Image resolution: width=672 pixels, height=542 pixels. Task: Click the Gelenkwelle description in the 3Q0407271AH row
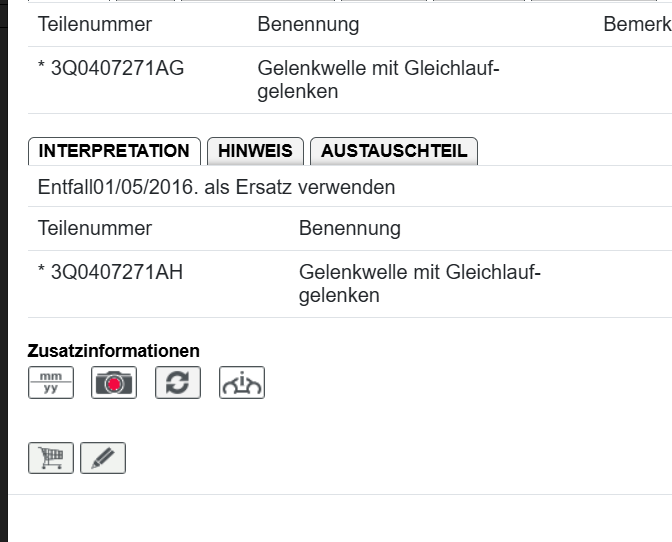pyautogui.click(x=420, y=284)
